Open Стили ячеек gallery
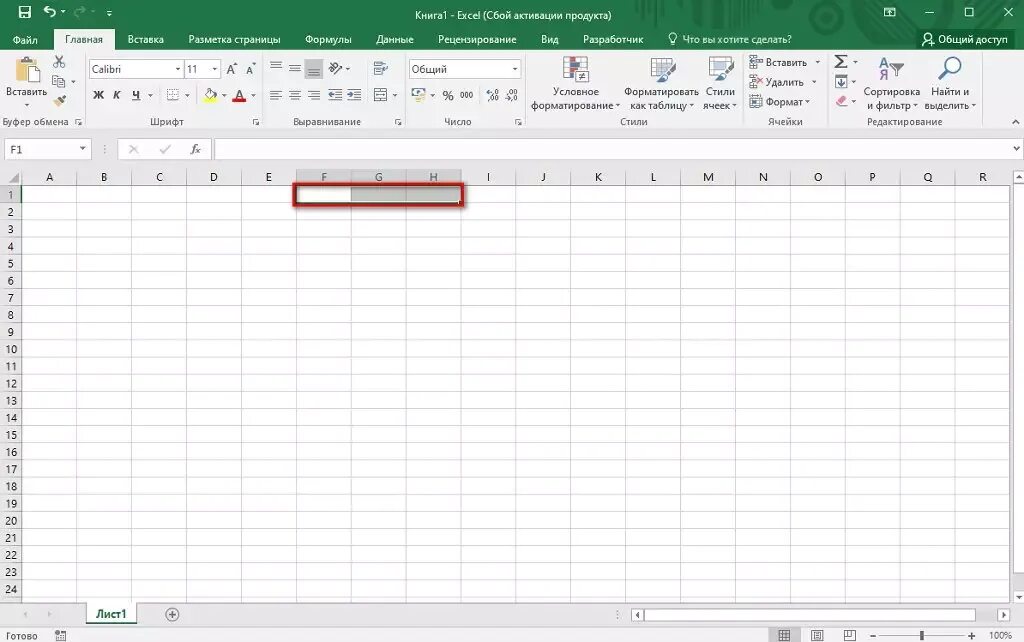The image size is (1024, 642). click(720, 83)
